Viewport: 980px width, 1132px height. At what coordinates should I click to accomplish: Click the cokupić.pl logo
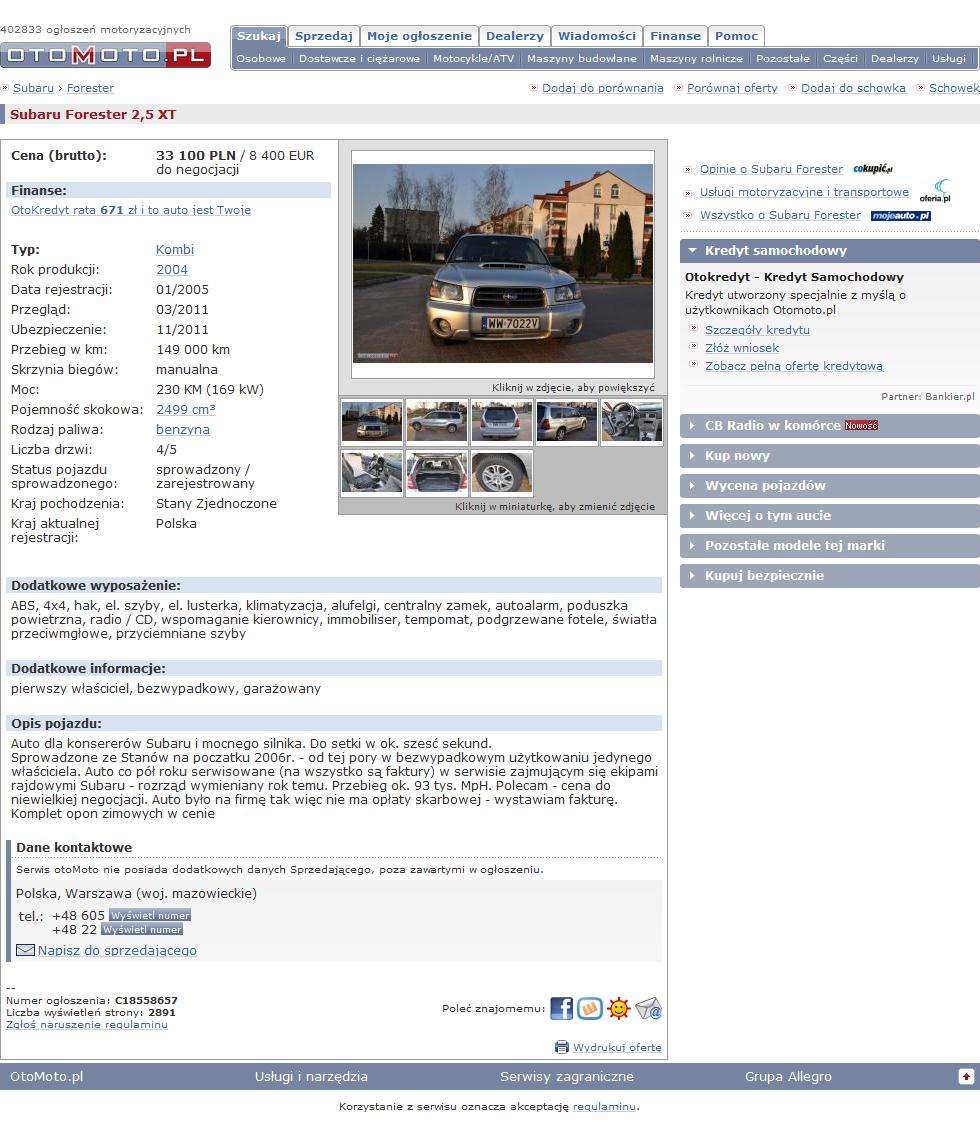click(873, 169)
